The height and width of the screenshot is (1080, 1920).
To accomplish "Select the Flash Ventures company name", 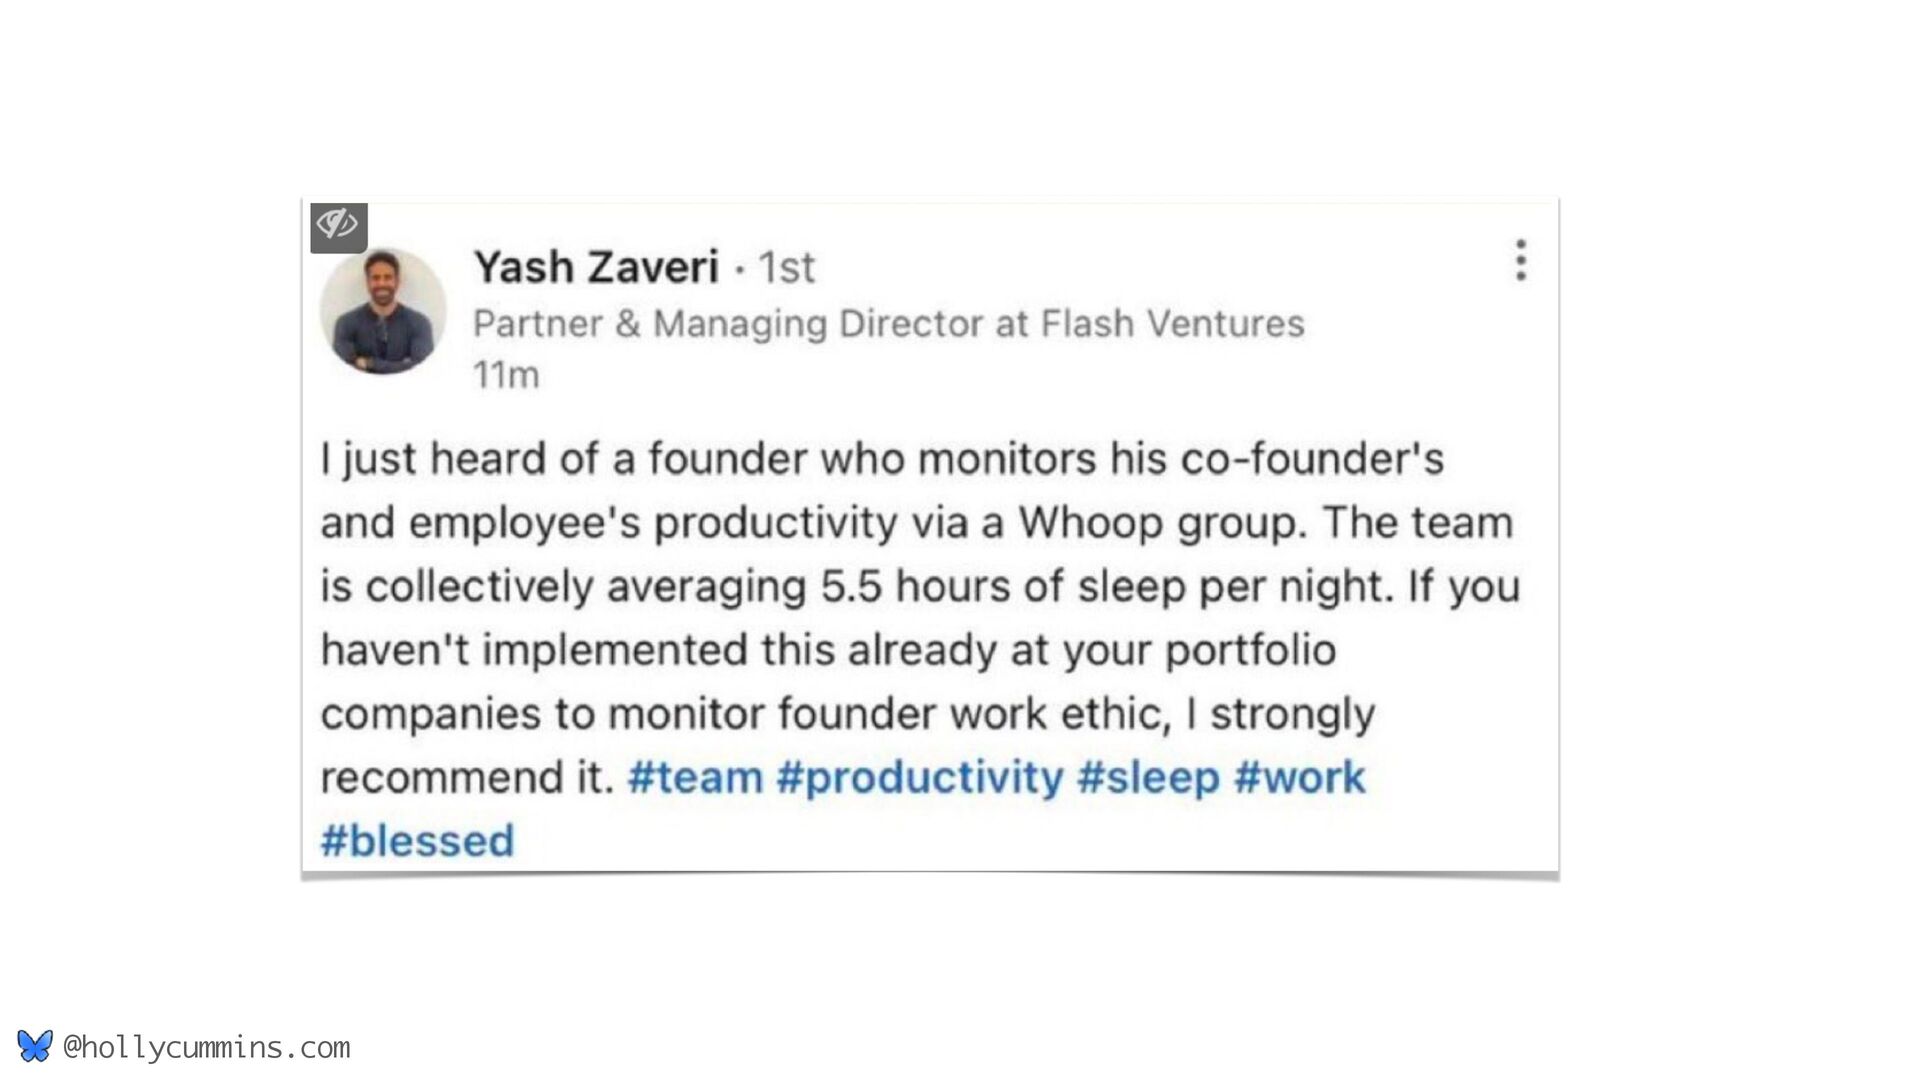I will pos(1172,324).
